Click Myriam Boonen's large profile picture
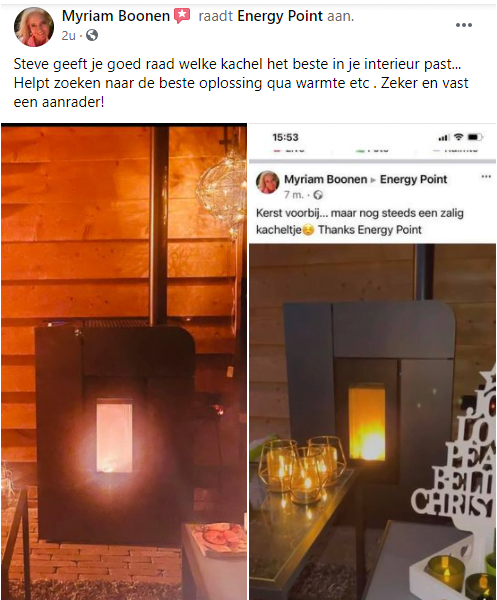Screen dimensions: 497x600 [34, 26]
